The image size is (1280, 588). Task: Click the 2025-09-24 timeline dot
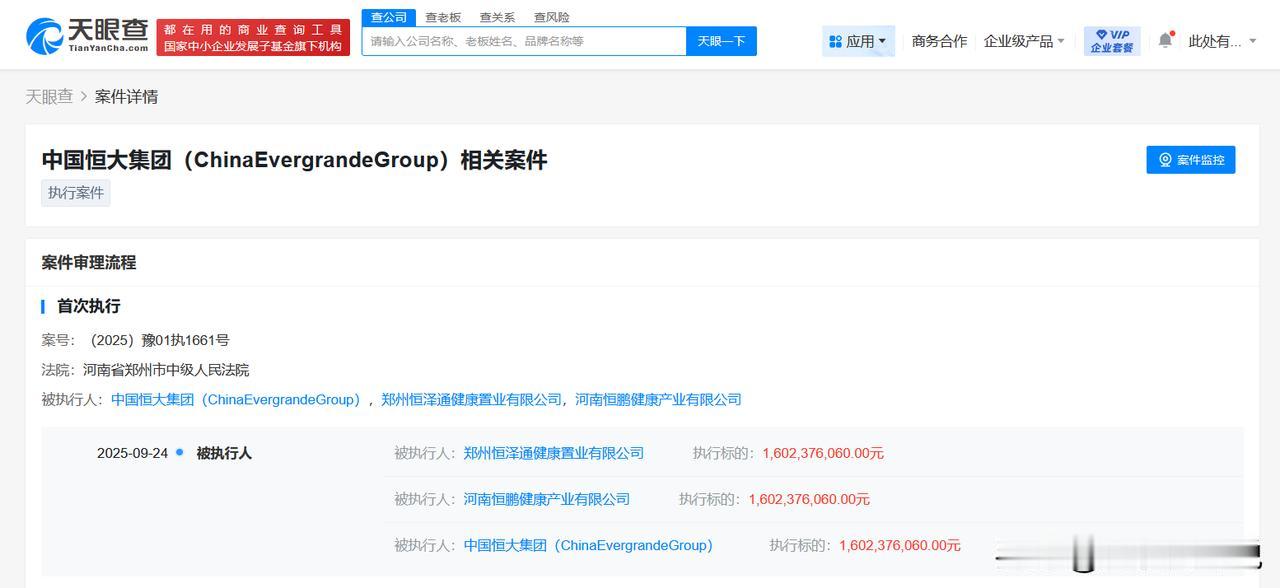180,452
